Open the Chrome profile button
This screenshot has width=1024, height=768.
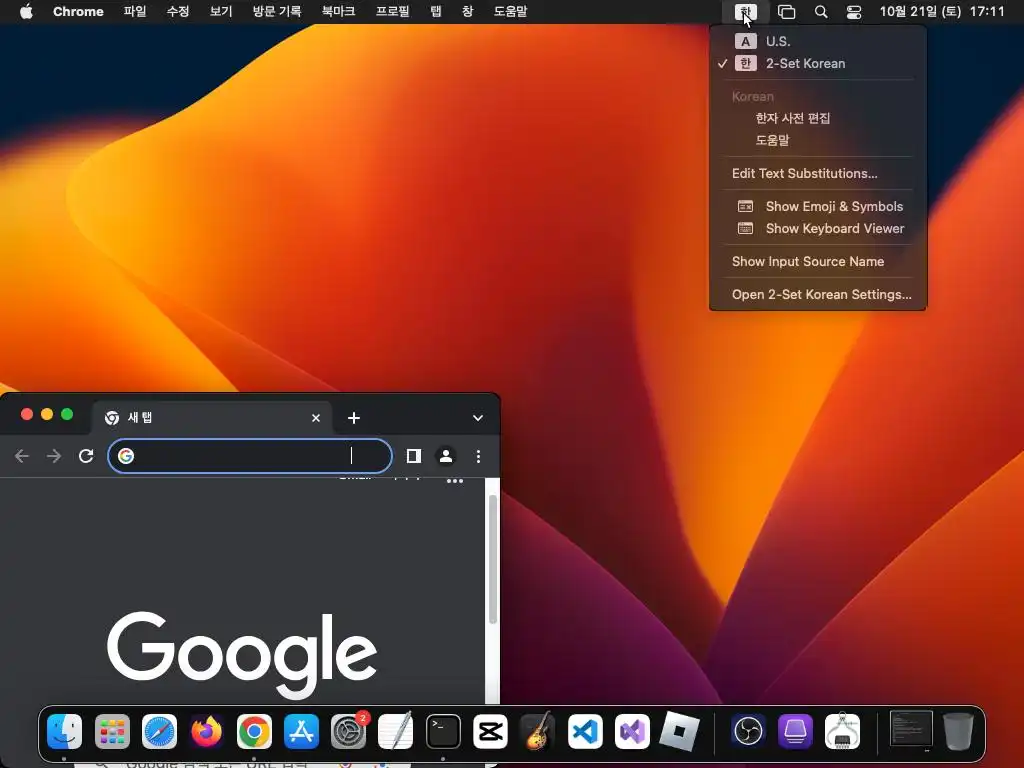pos(446,456)
